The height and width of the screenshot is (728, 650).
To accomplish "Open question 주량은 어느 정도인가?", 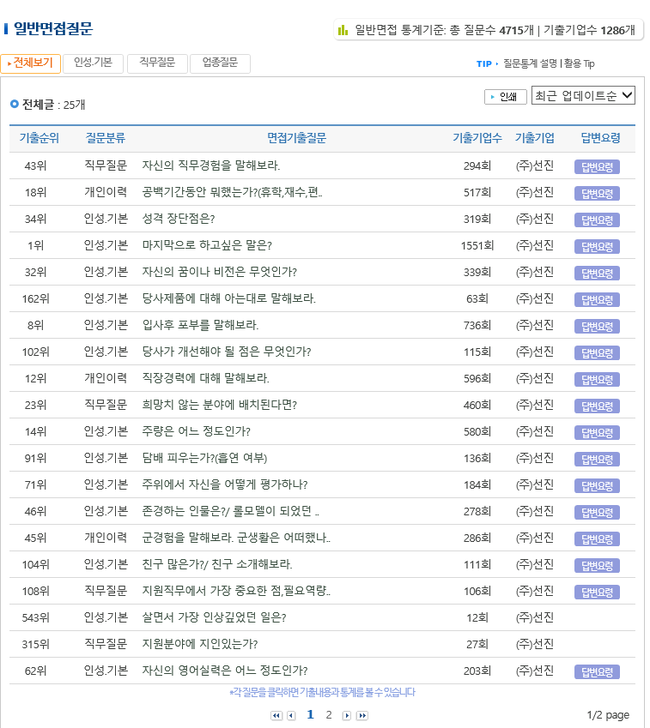I will [x=196, y=431].
